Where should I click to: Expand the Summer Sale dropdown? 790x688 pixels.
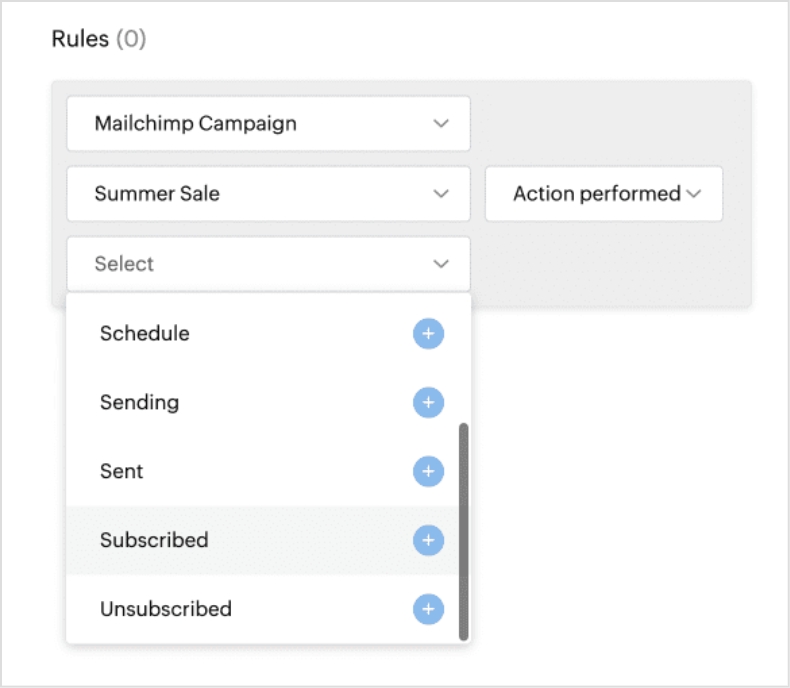(267, 194)
